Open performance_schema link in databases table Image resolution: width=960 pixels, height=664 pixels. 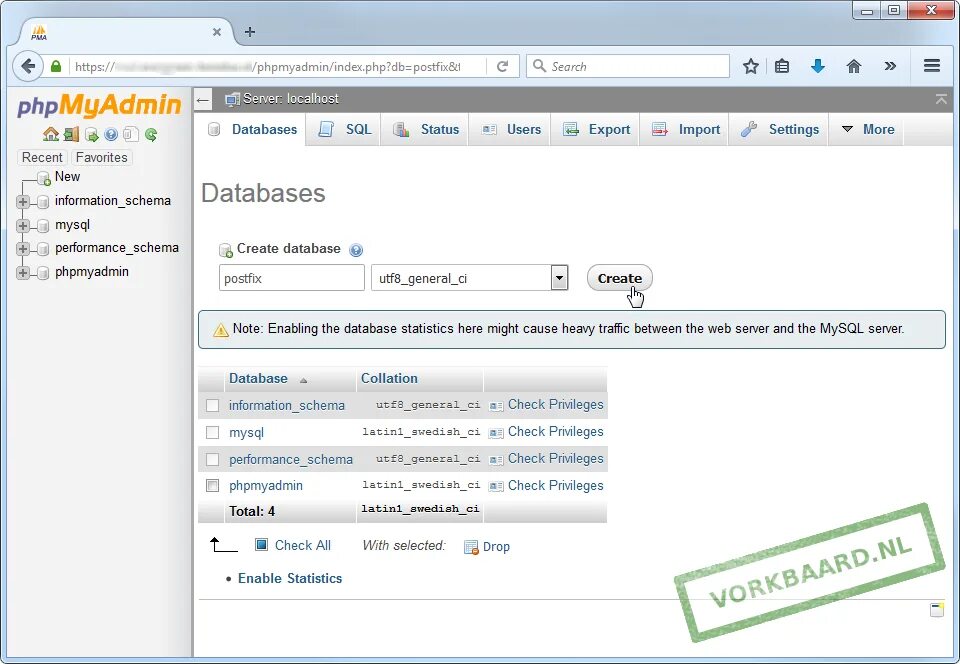coord(290,459)
